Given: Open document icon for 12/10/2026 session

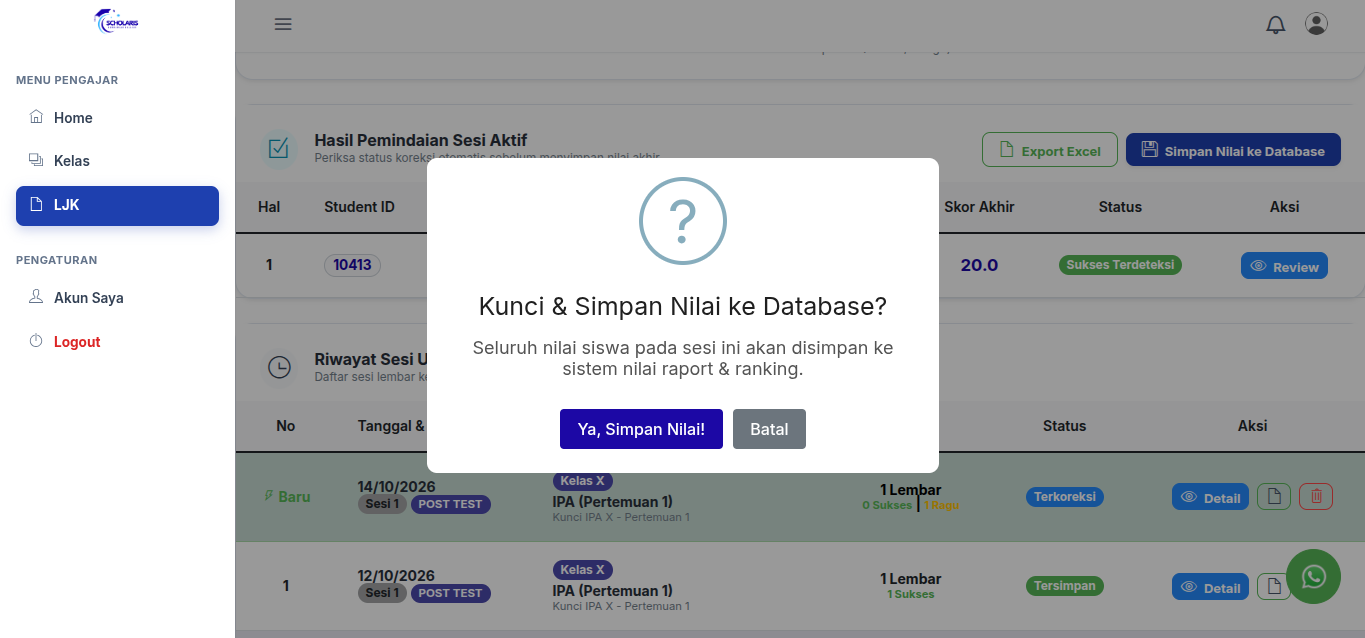Looking at the screenshot, I should (x=1274, y=587).
